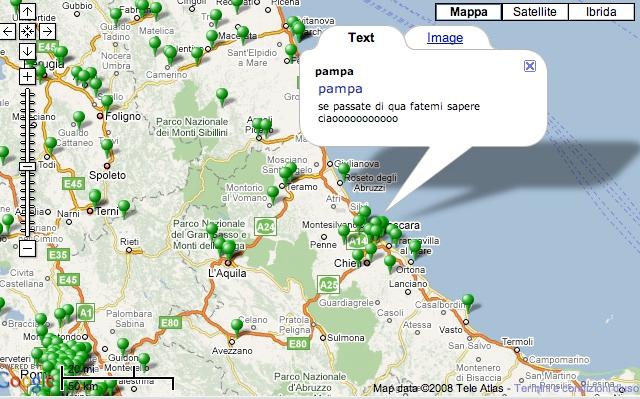This screenshot has width=640, height=399.
Task: Click the center map reset button
Action: click(27, 31)
